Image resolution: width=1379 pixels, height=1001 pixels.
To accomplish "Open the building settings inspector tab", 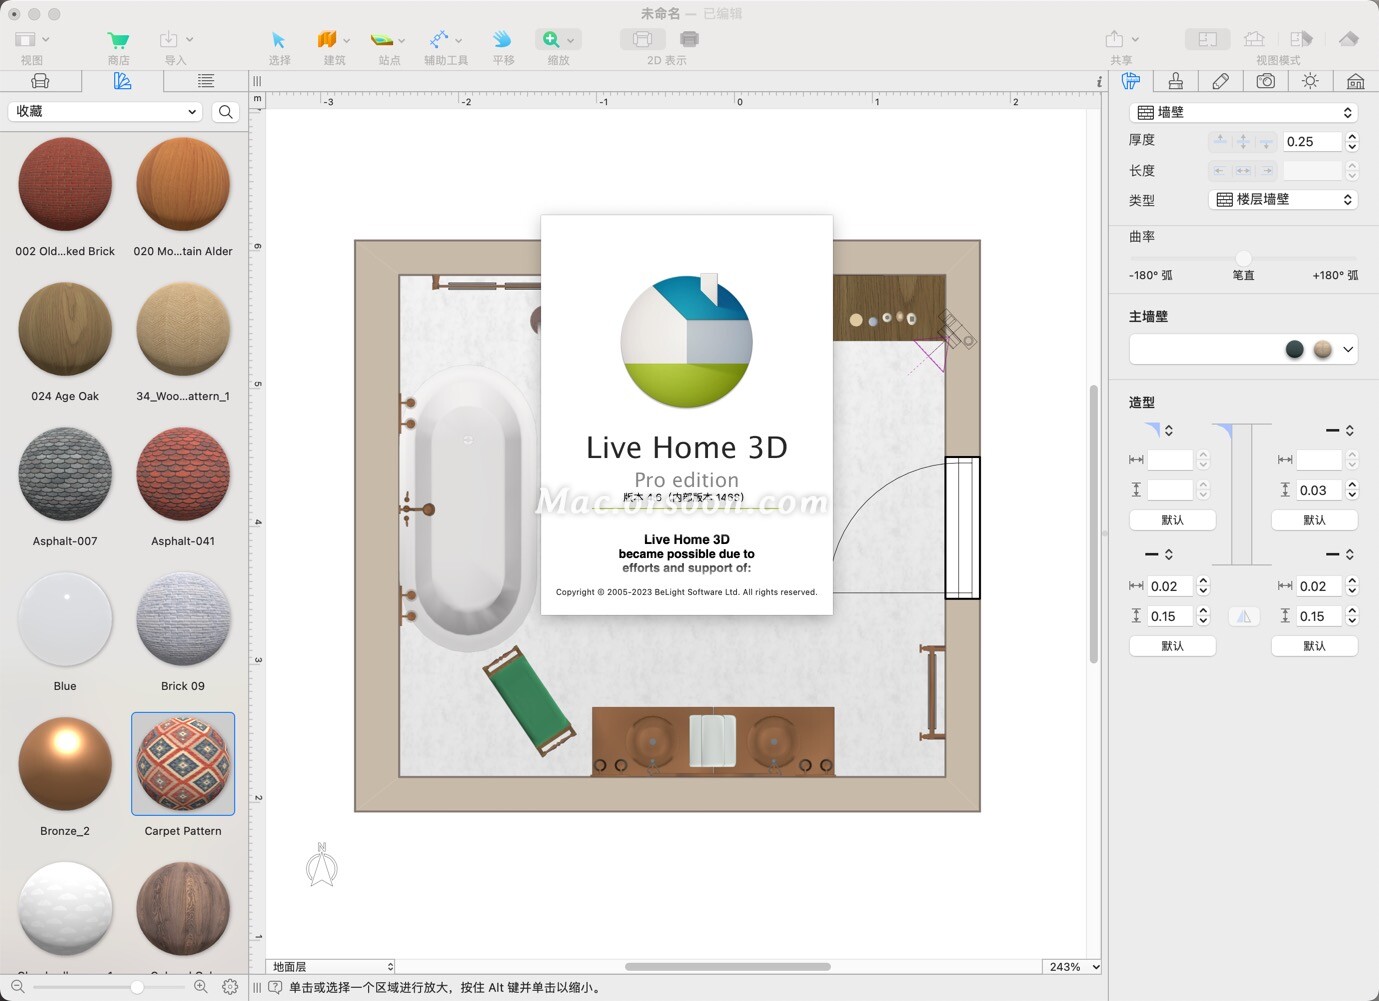I will click(1356, 81).
